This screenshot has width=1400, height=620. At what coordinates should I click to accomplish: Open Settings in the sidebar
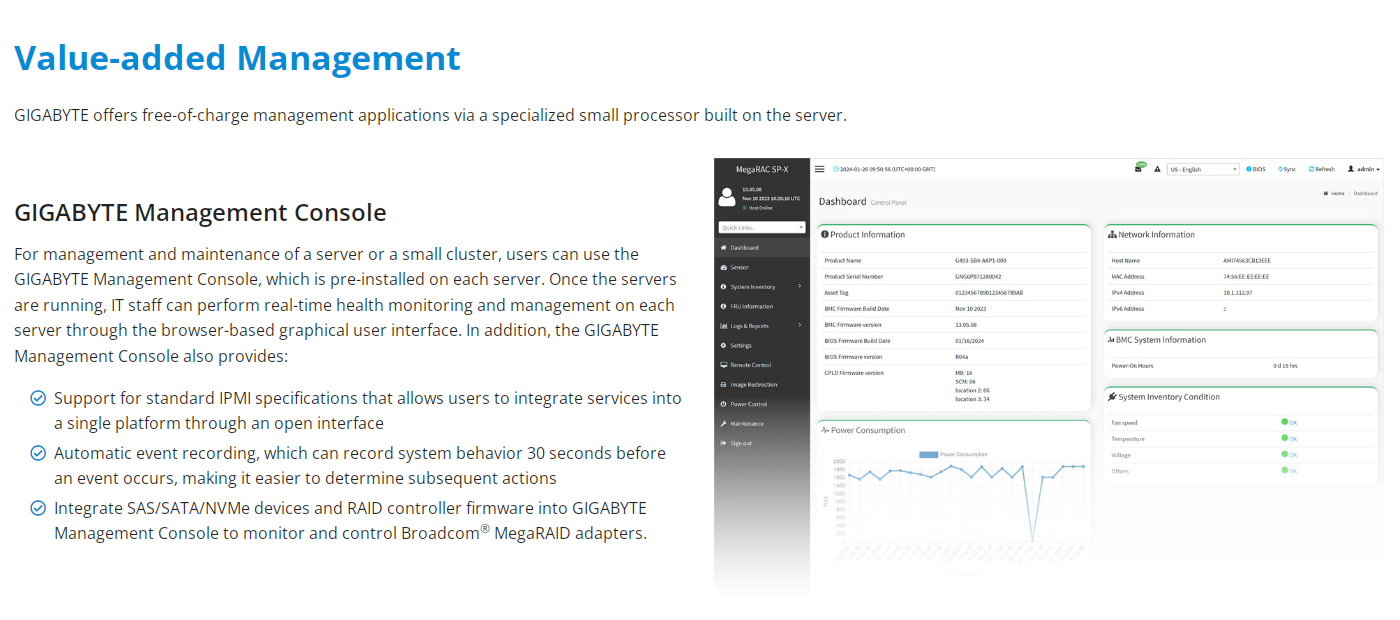pos(762,345)
